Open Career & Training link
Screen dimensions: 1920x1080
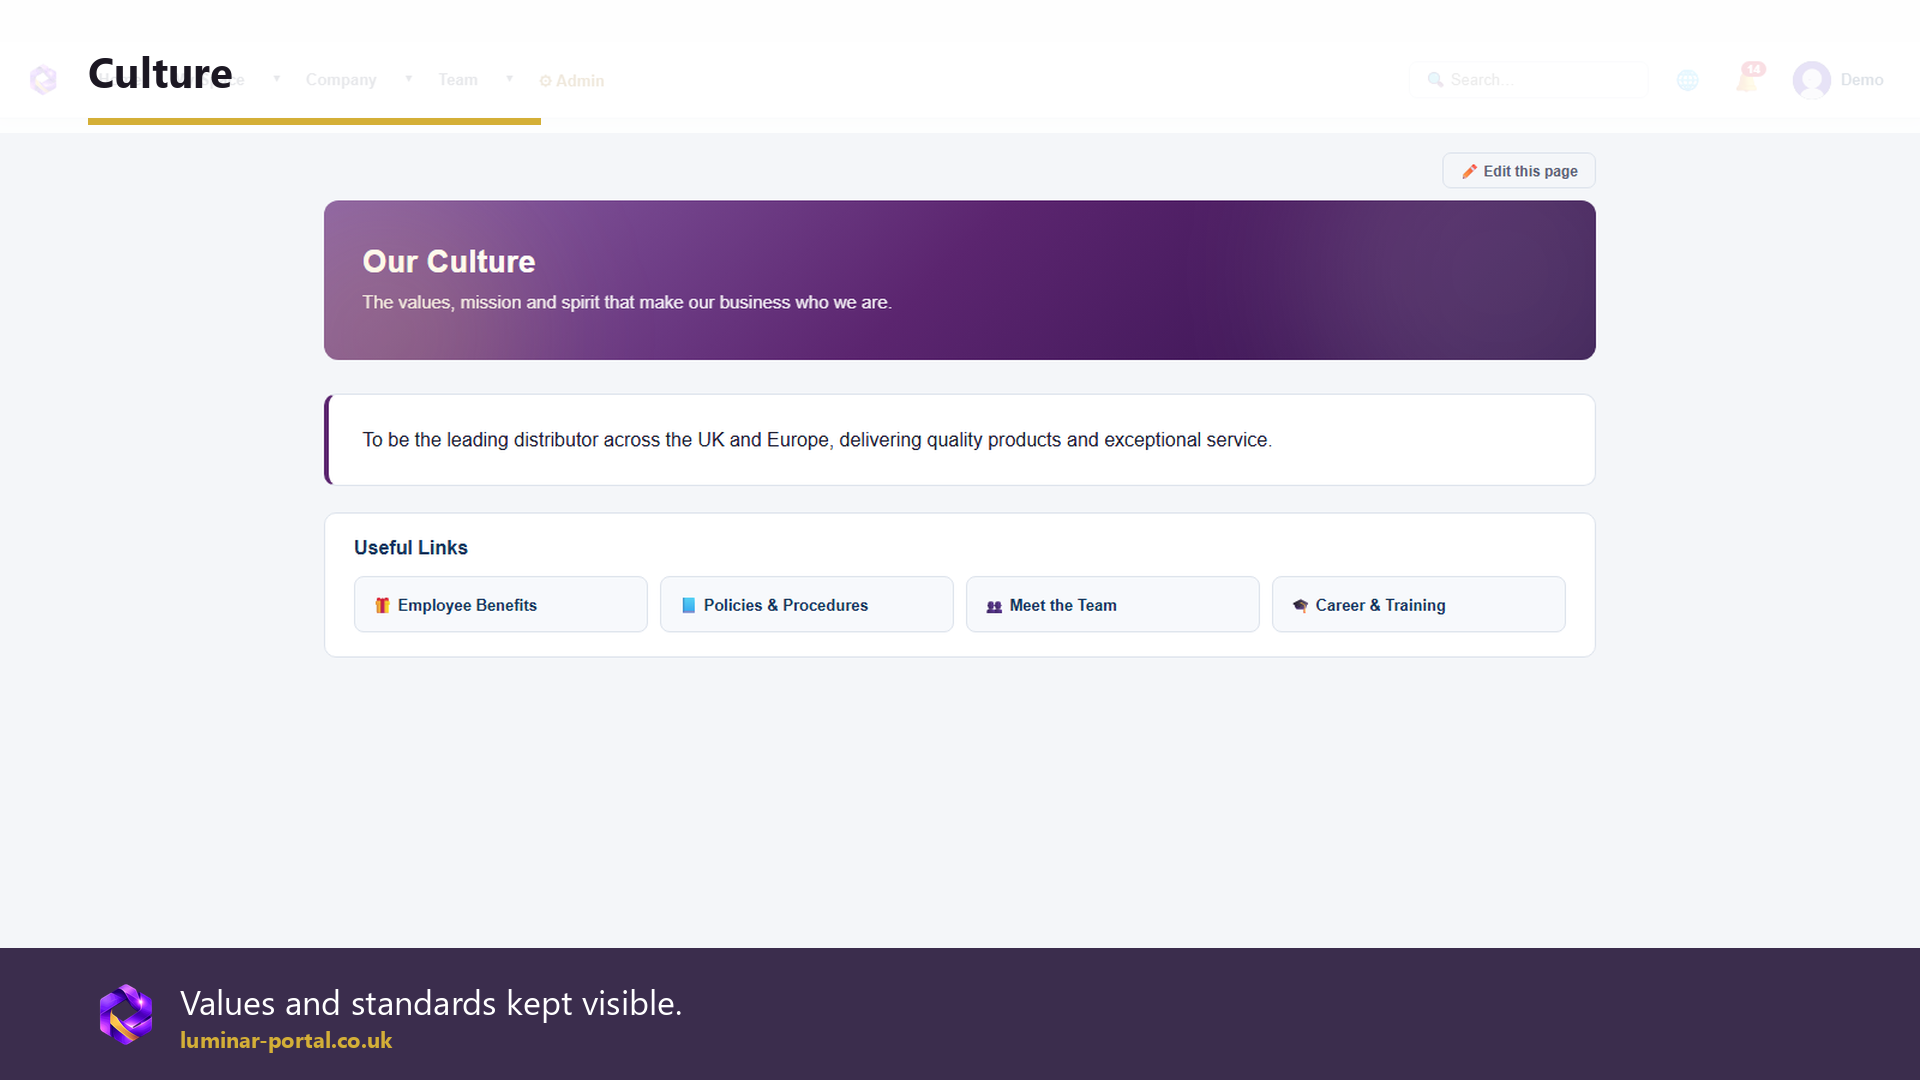pyautogui.click(x=1419, y=605)
